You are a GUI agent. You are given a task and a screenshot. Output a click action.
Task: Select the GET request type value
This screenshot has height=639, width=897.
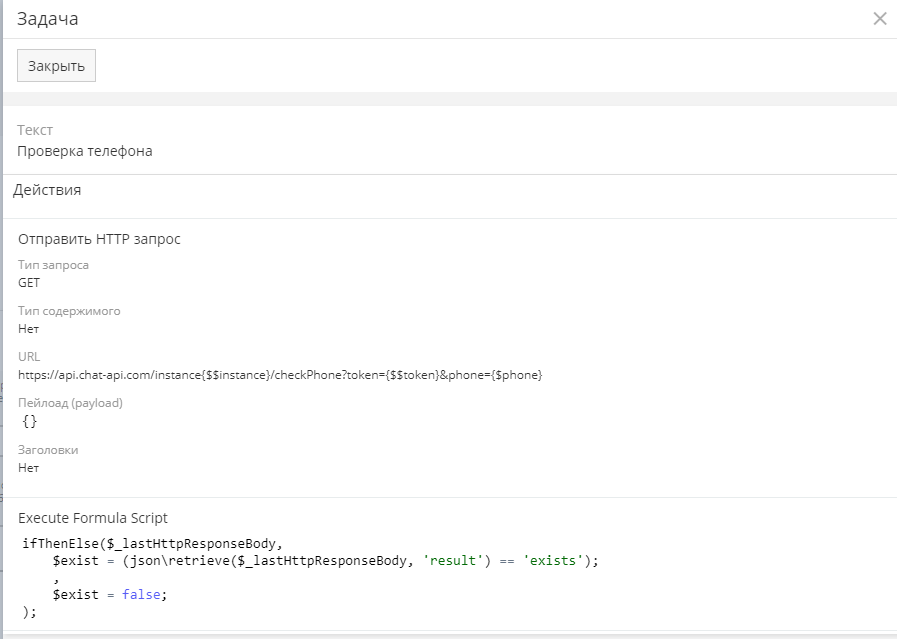(29, 283)
